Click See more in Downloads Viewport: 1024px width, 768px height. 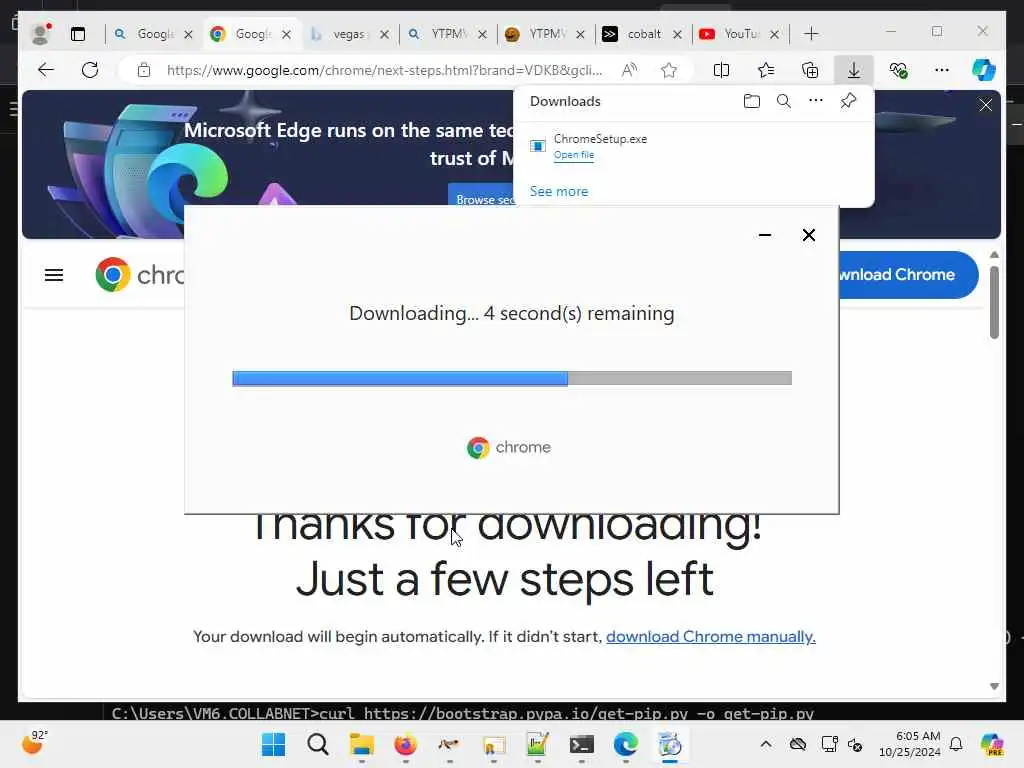coord(559,191)
